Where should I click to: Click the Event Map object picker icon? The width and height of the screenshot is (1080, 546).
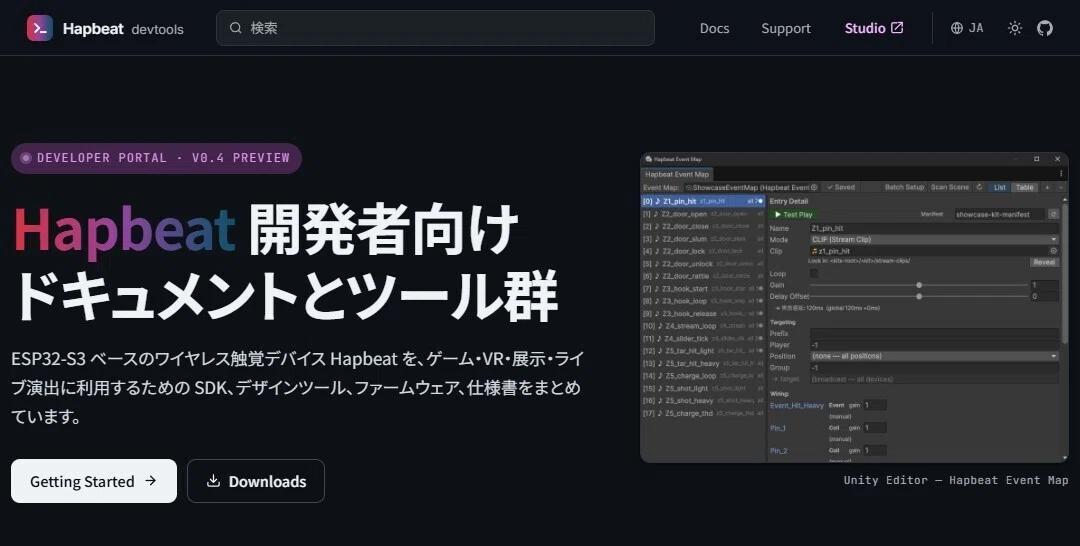813,187
